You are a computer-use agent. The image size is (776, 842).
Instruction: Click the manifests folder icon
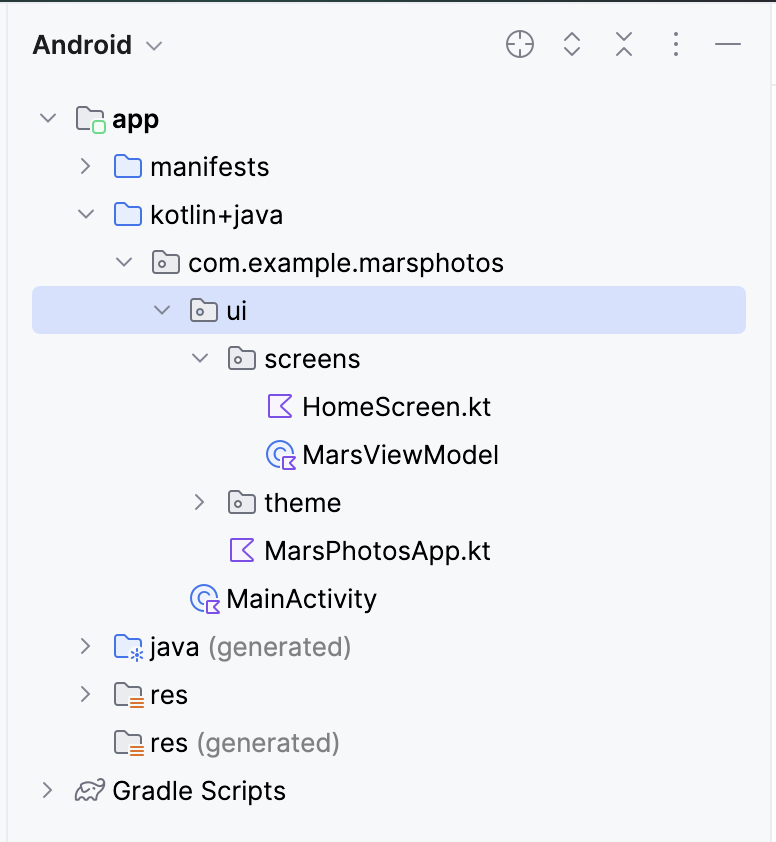(128, 166)
